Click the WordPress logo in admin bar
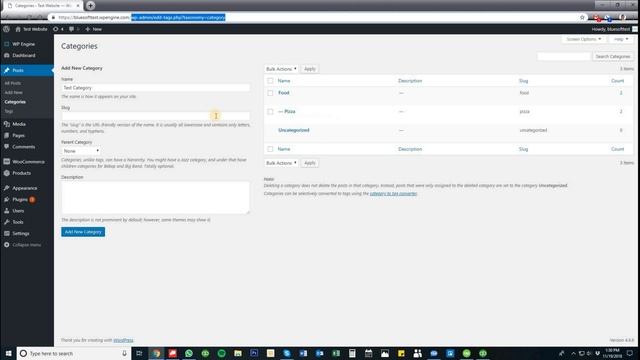The height and width of the screenshot is (360, 640). [x=6, y=29]
